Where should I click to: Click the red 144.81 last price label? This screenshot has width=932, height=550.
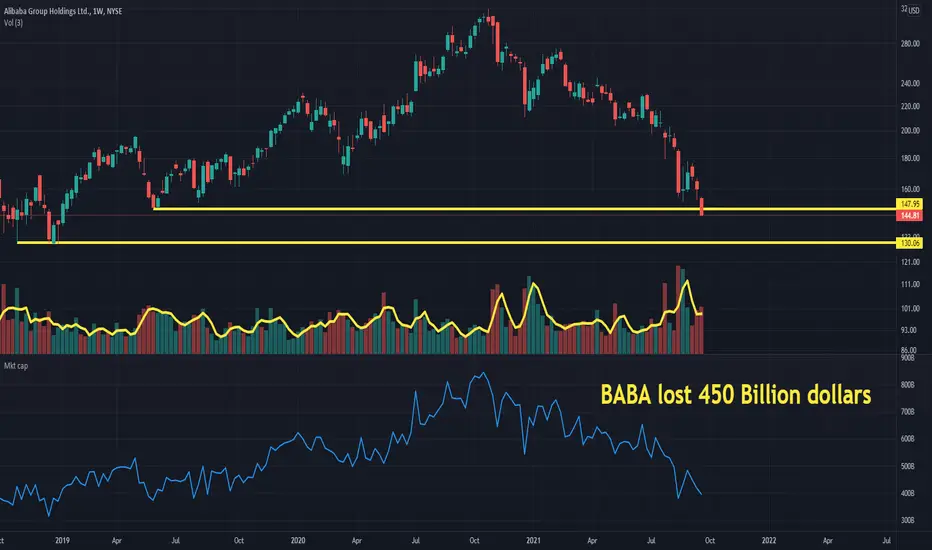(909, 215)
